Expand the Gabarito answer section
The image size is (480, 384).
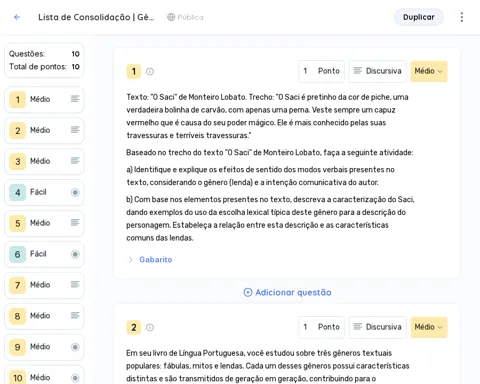point(150,260)
